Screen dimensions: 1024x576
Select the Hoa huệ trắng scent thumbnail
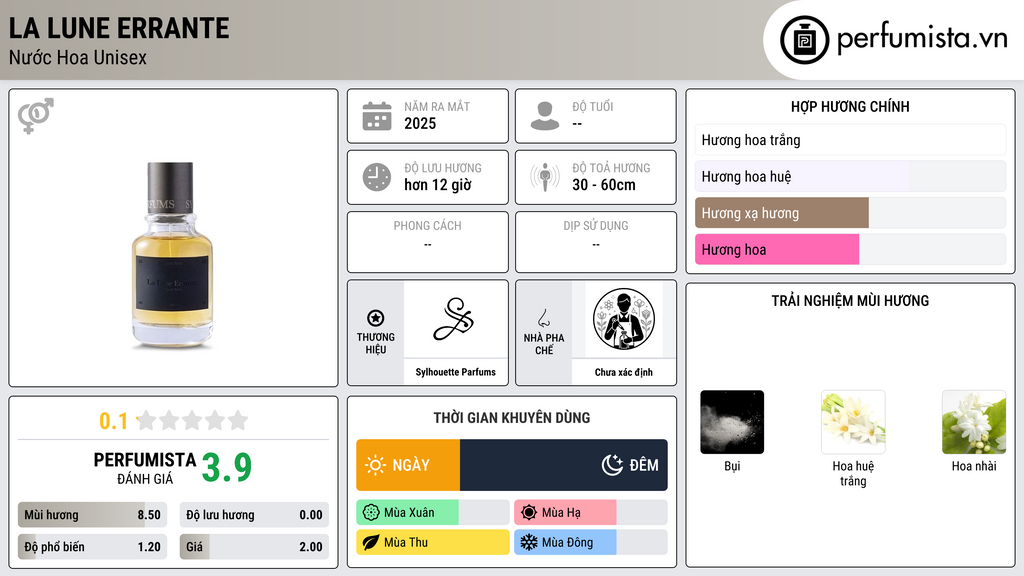tap(853, 422)
